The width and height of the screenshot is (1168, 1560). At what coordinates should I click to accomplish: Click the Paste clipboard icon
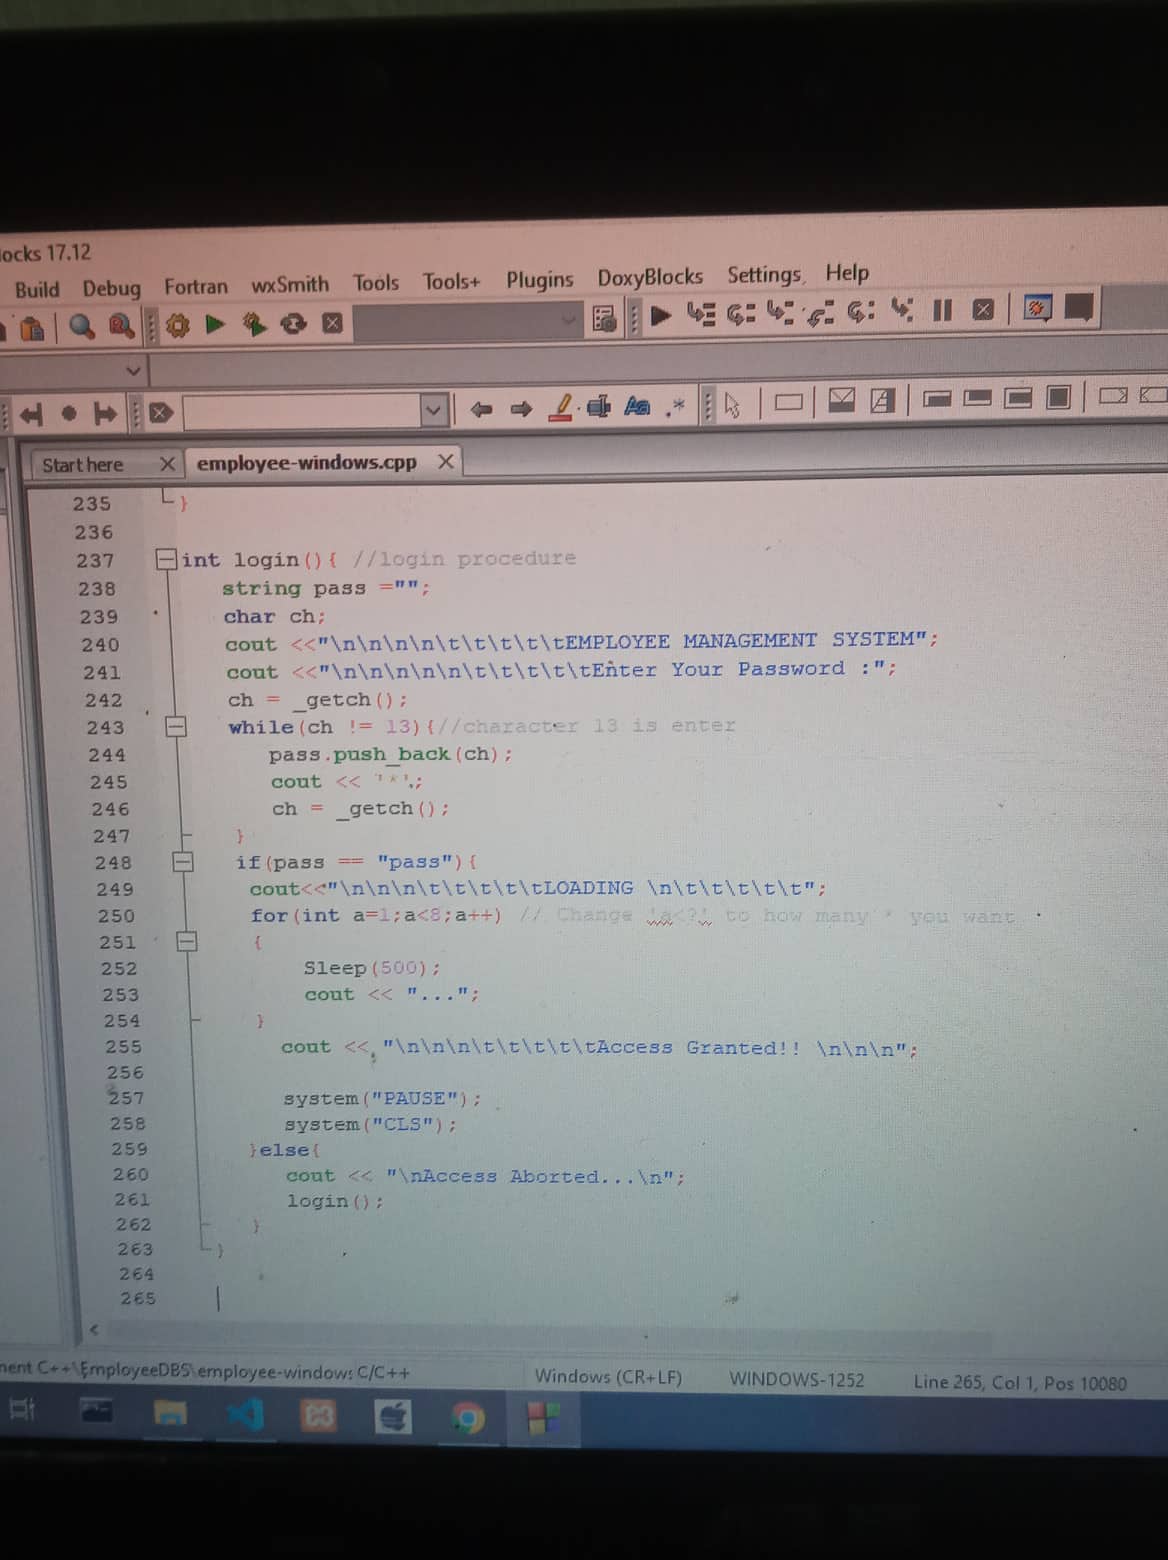tap(33, 328)
